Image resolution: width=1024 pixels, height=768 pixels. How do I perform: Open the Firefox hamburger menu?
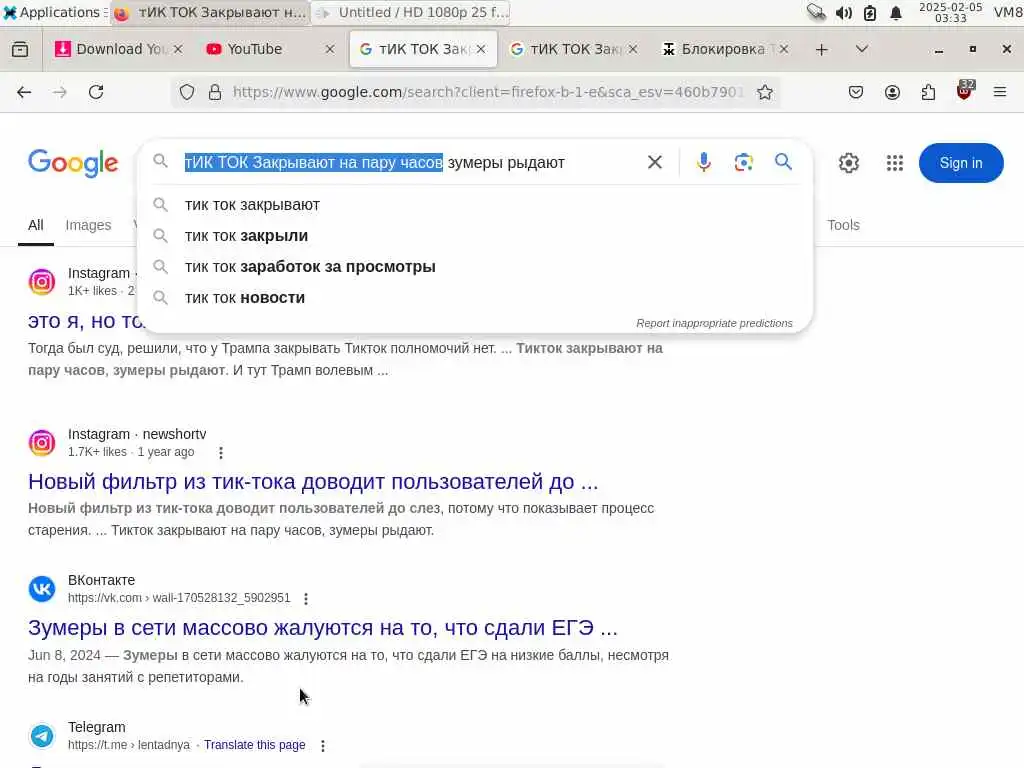1000,92
